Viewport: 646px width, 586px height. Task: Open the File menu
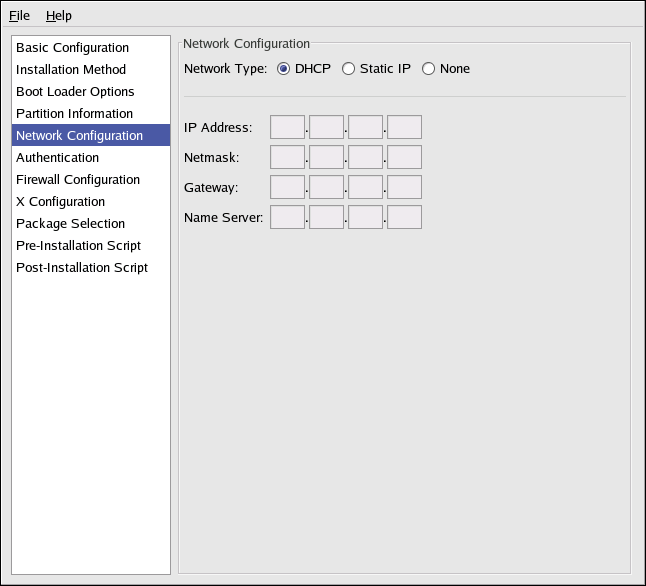(20, 15)
